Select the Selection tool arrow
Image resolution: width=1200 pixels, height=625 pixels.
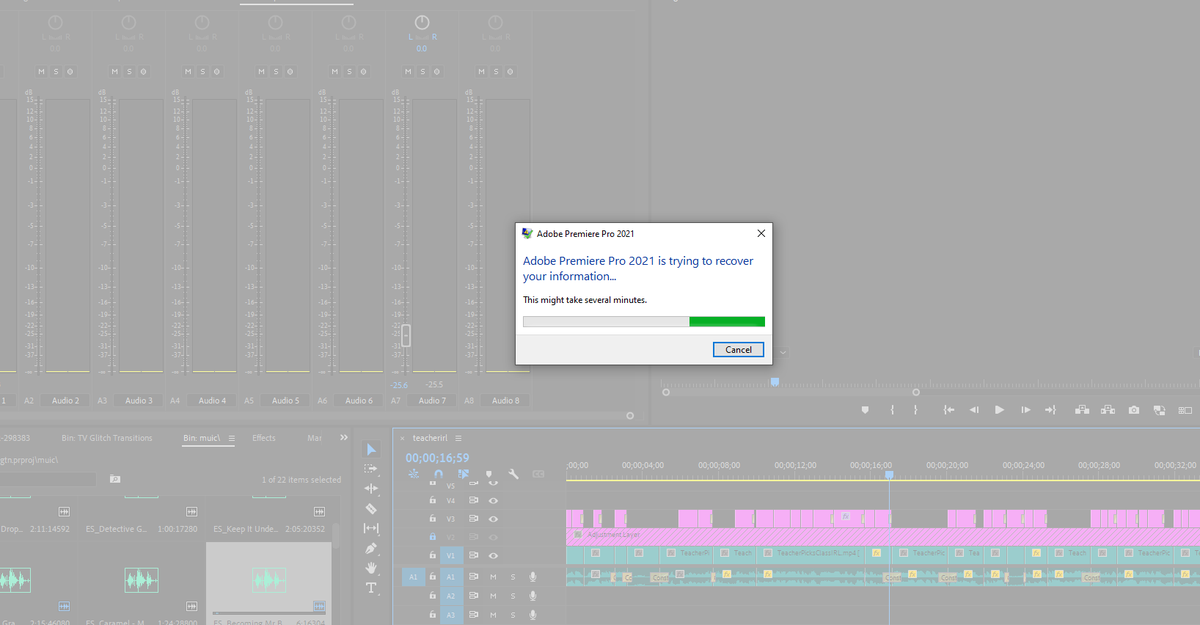[371, 449]
